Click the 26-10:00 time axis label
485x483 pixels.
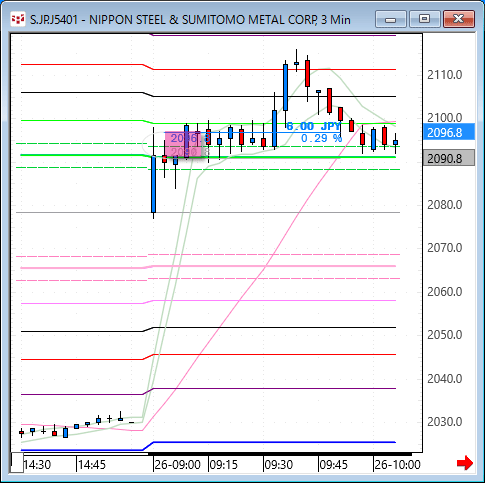point(397,465)
